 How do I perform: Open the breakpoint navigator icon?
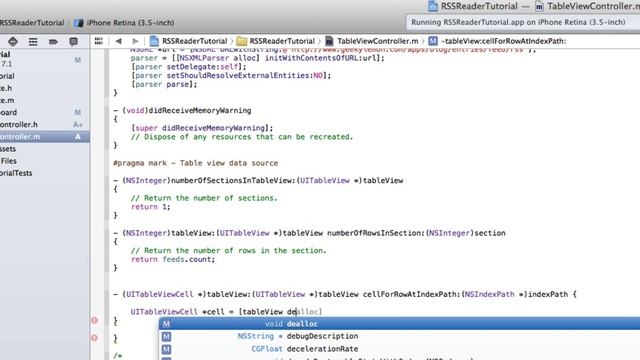pos(13,41)
